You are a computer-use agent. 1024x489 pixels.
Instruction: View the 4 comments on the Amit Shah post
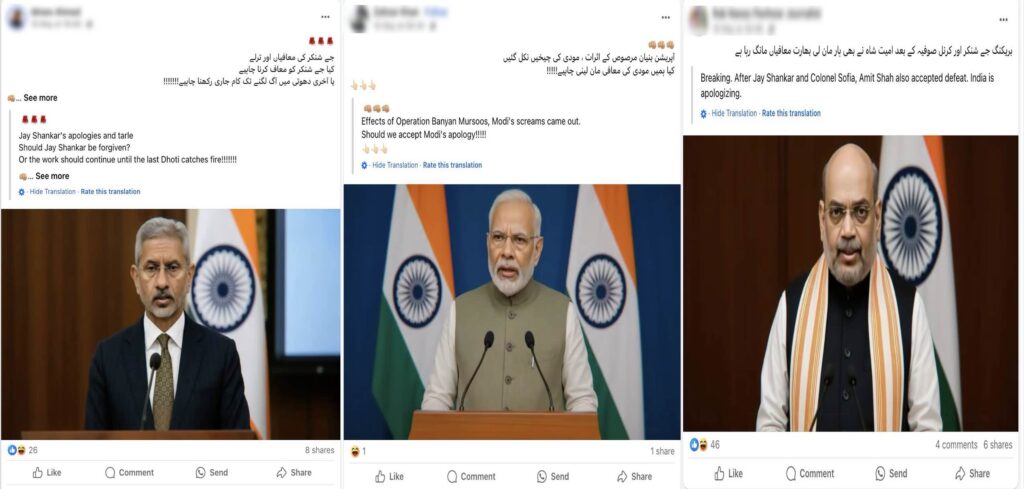[956, 445]
